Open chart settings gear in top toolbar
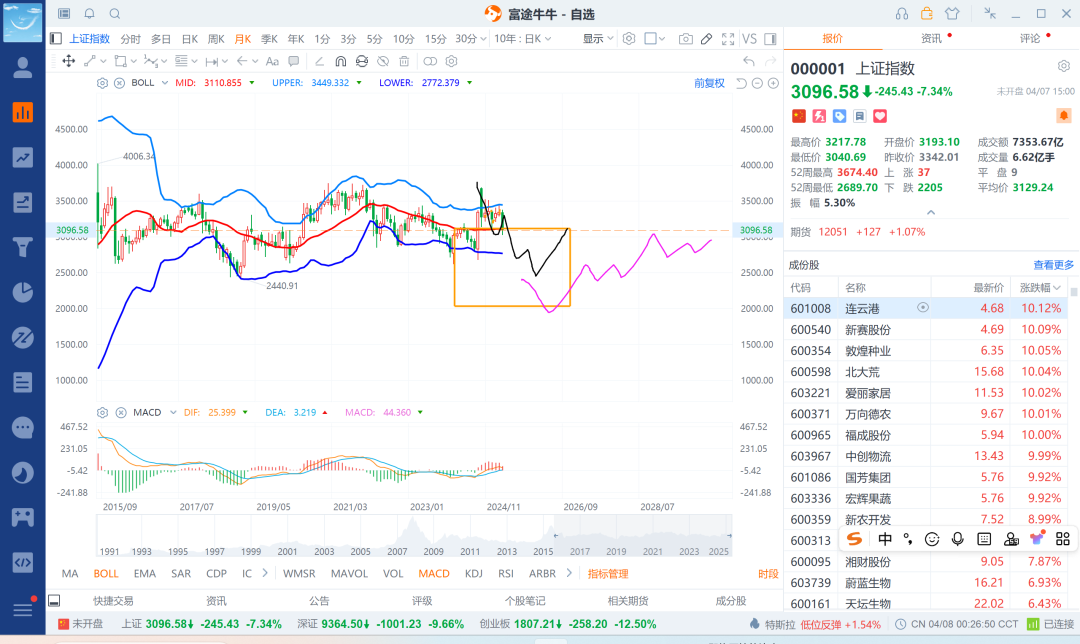 [x=629, y=39]
